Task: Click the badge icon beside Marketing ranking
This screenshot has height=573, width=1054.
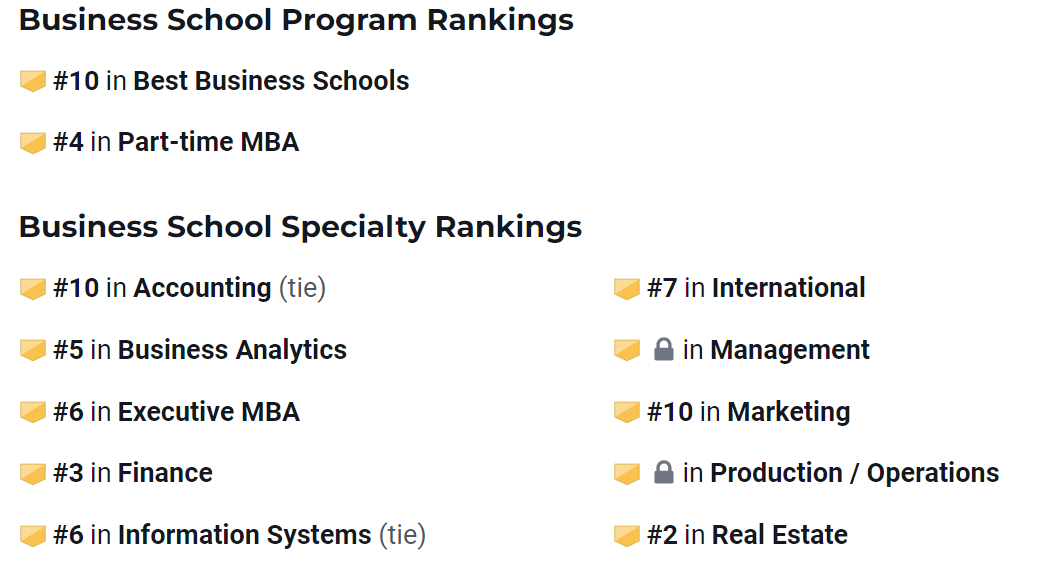Action: (626, 412)
